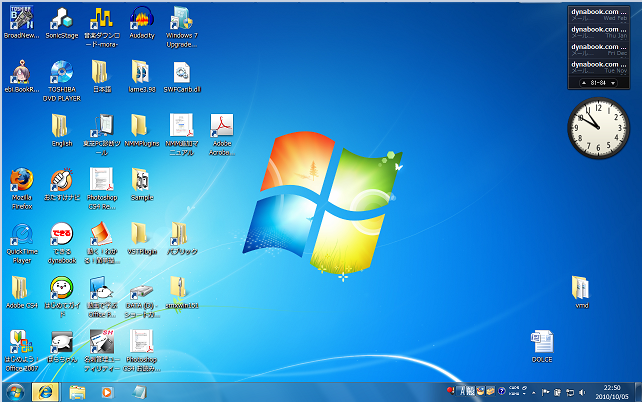Open the DATA (D) drive shortcut
Image resolution: width=642 pixels, height=402 pixels.
coord(142,301)
